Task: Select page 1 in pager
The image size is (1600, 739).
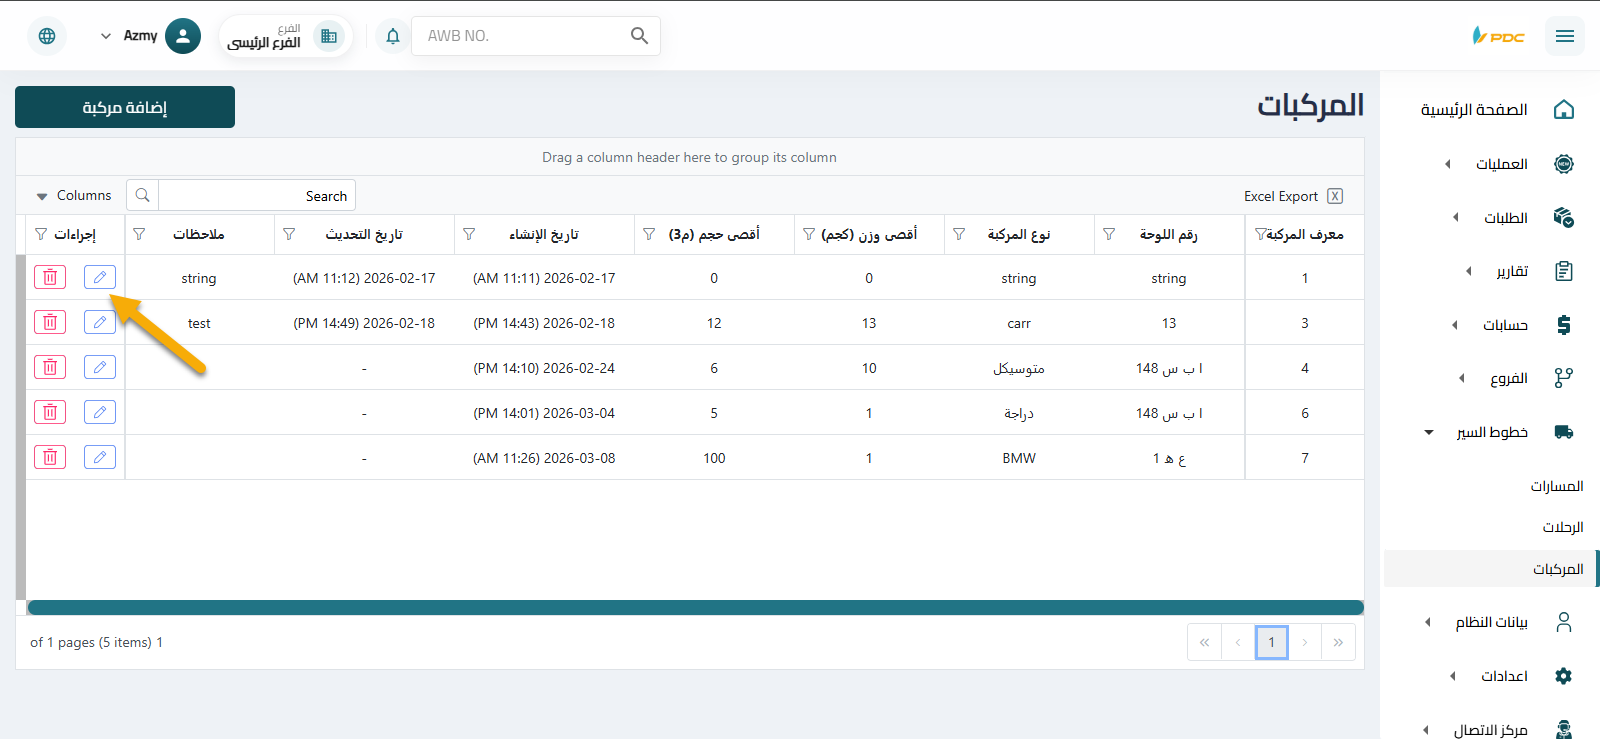Action: tap(1272, 642)
